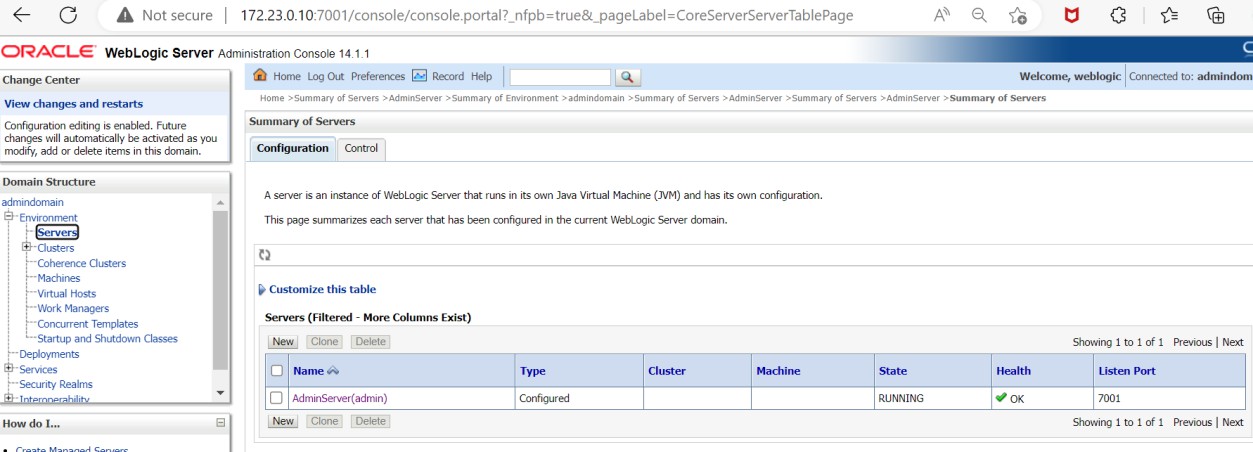Viewport: 1253px width, 452px height.
Task: Open admindomain in Domain Structure
Action: click(x=32, y=202)
